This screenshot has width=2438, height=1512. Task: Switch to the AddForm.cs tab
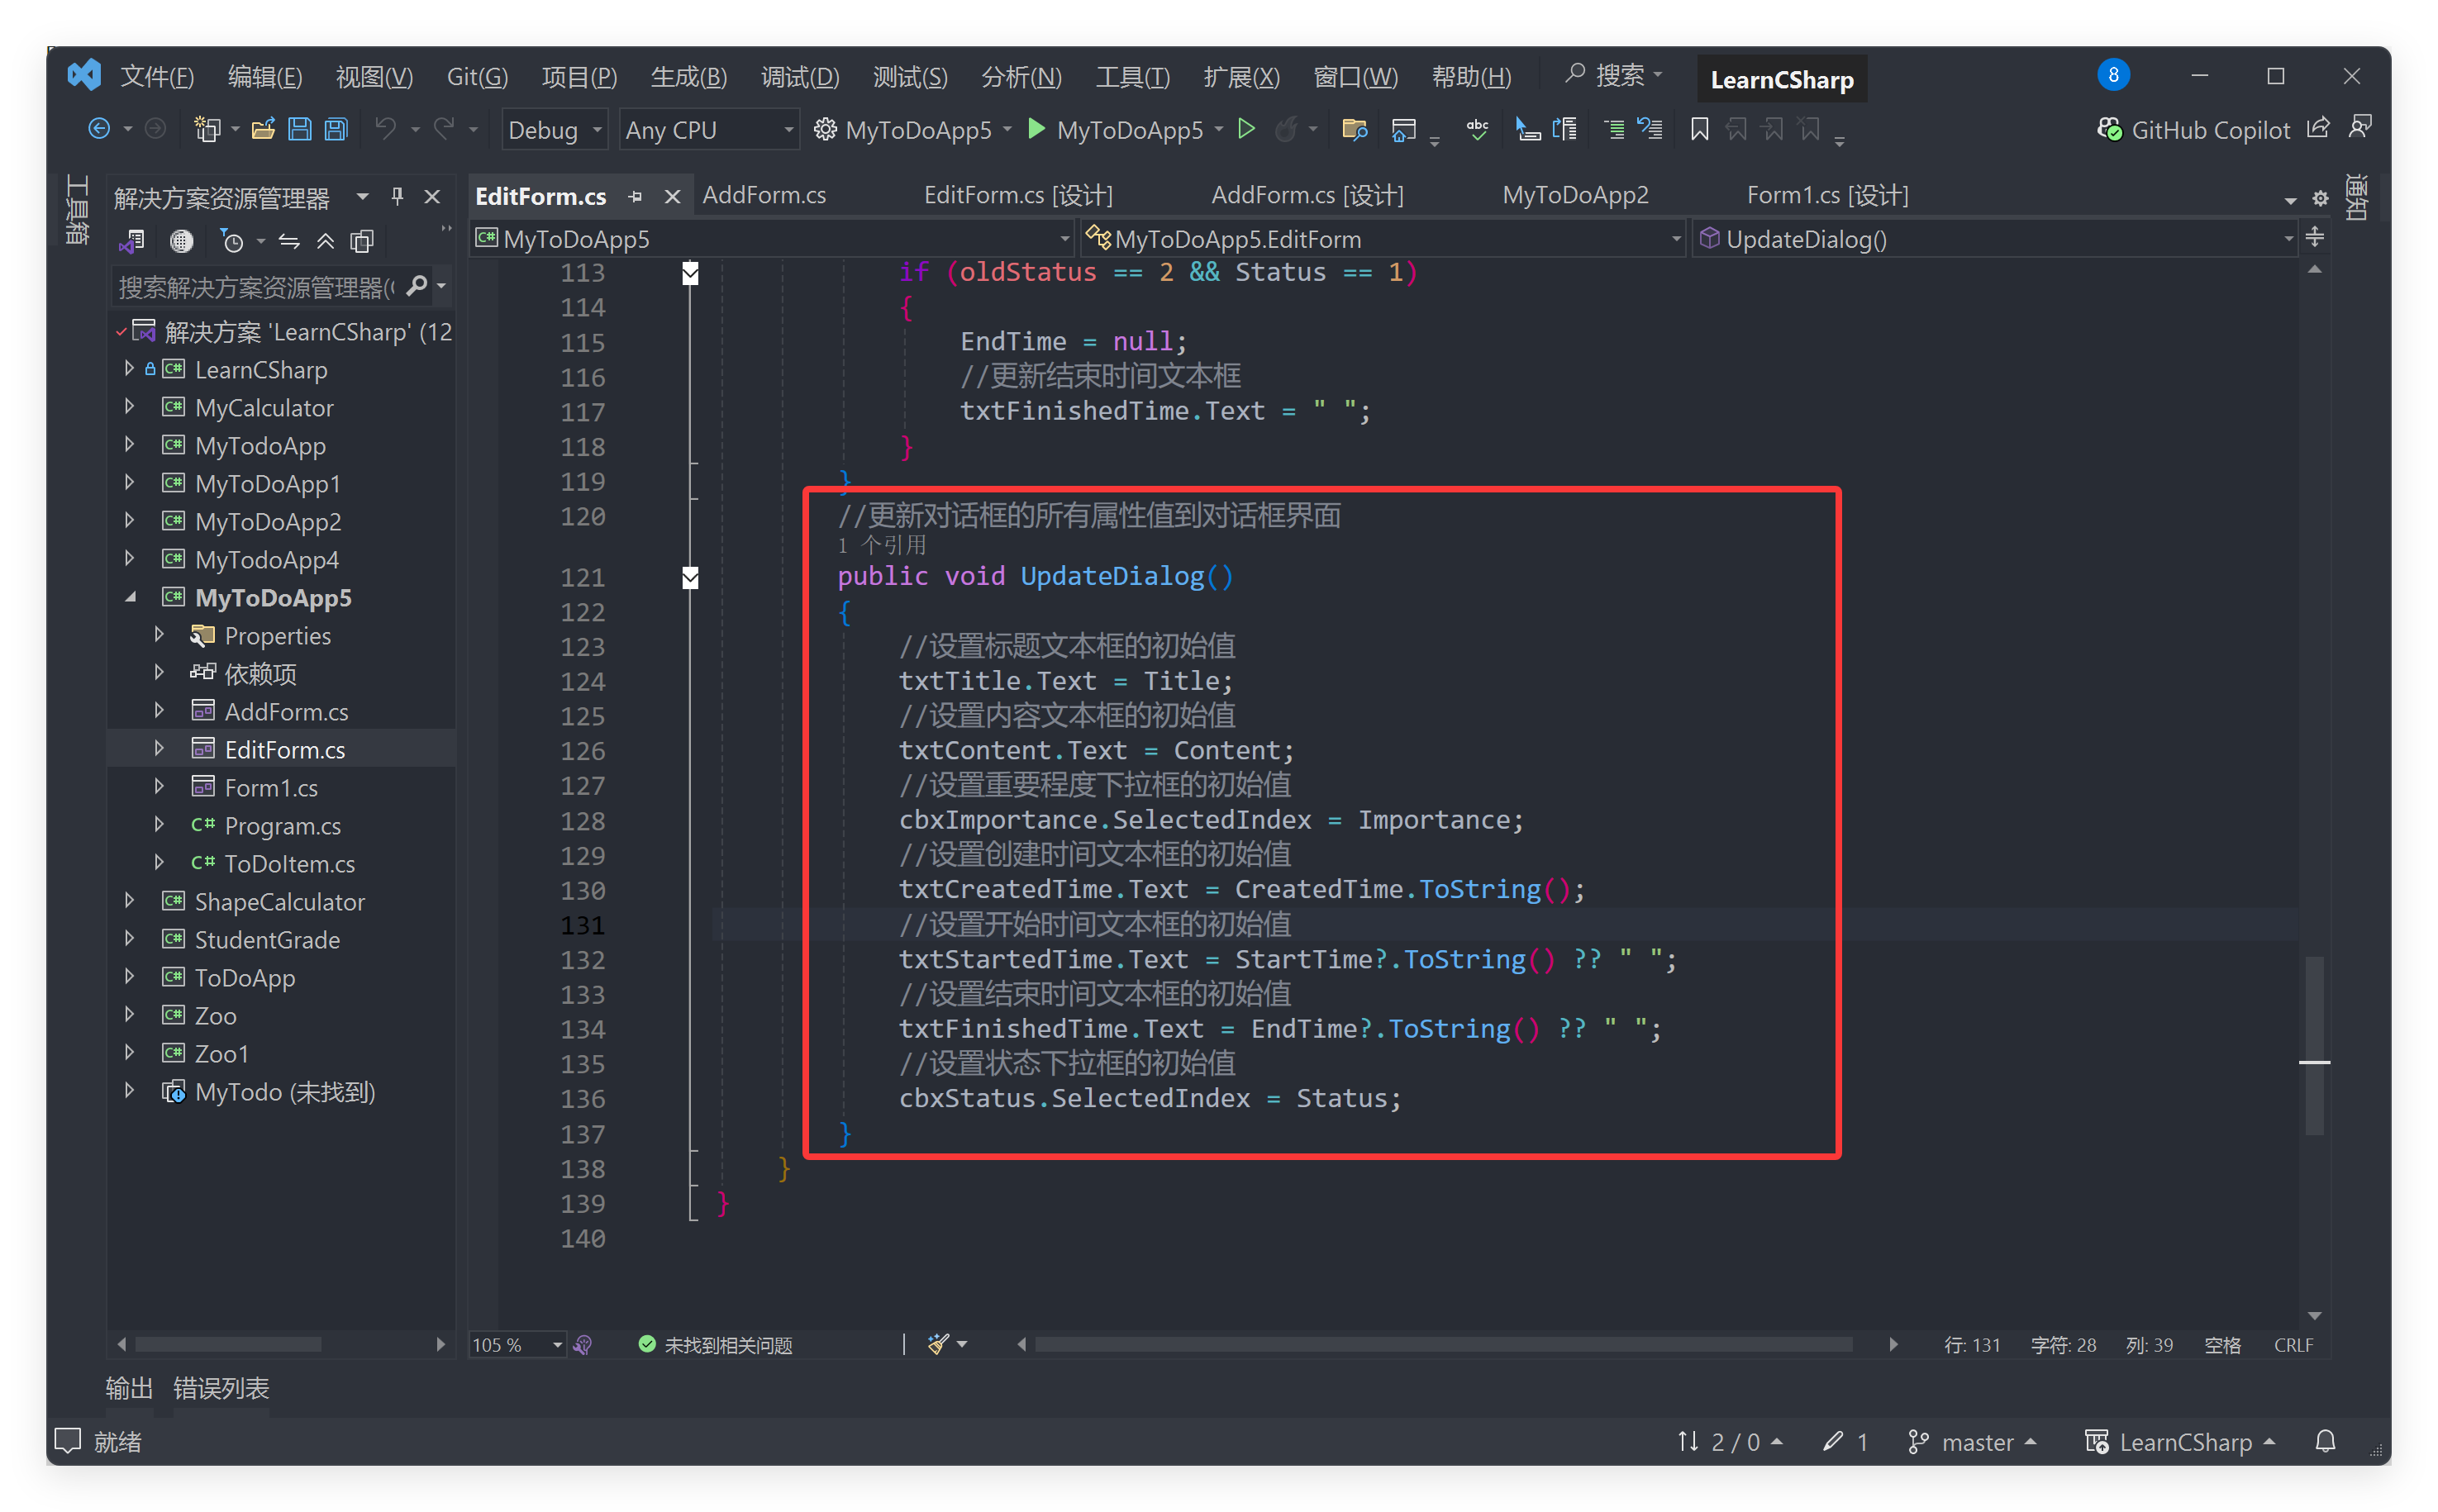tap(764, 195)
